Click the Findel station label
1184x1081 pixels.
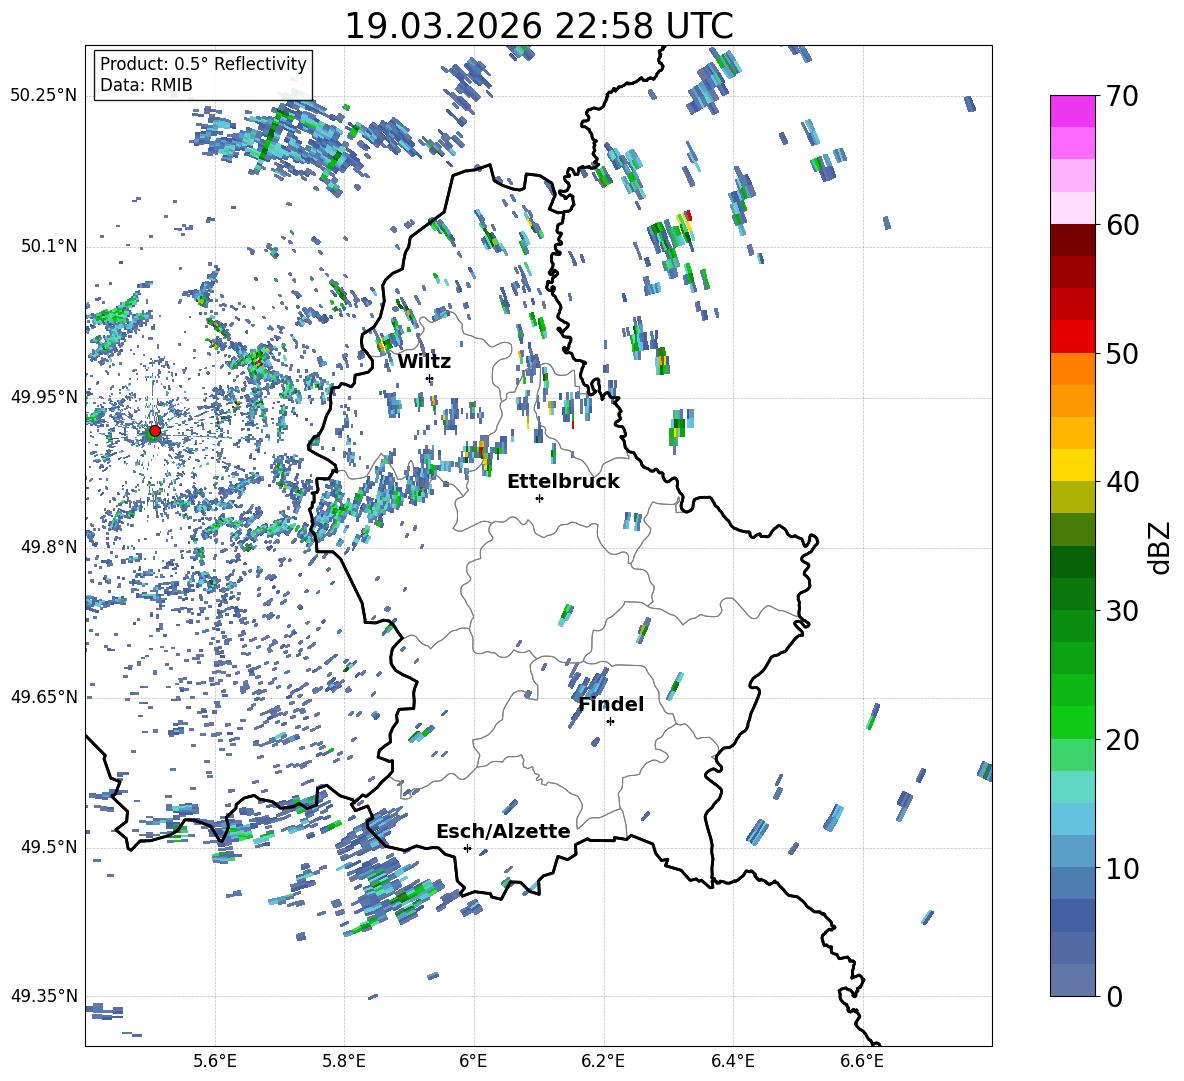point(611,704)
